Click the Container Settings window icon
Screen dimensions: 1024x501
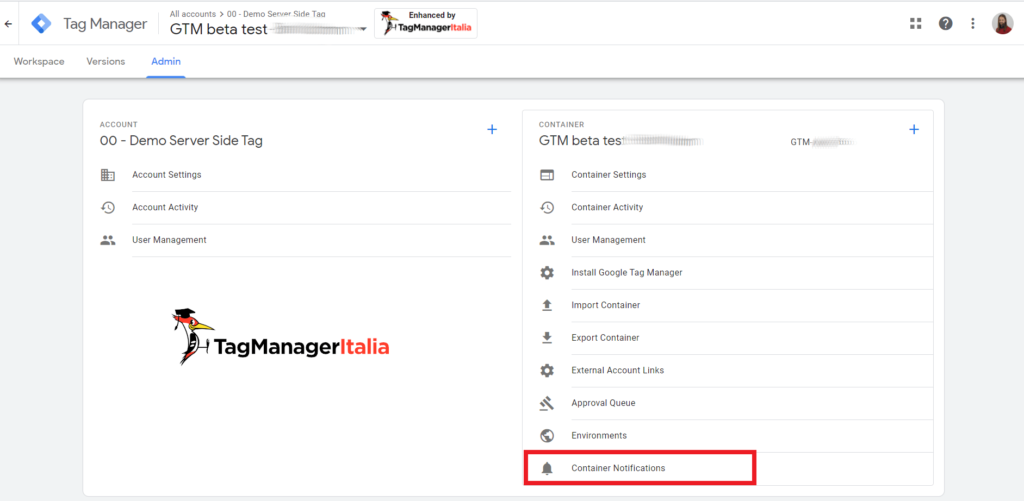click(547, 175)
